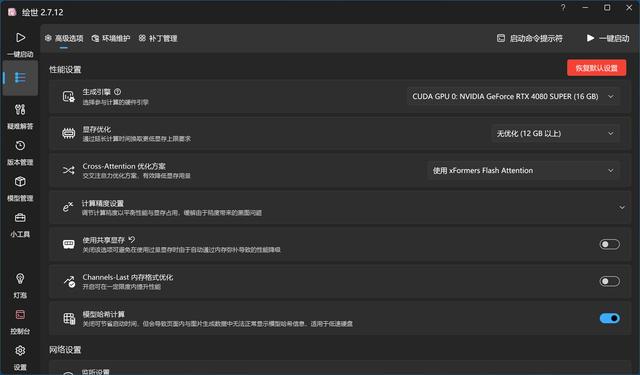Viewport: 640px width, 375px height.
Task: Toggle 使用共享显存 switch
Action: coord(609,244)
